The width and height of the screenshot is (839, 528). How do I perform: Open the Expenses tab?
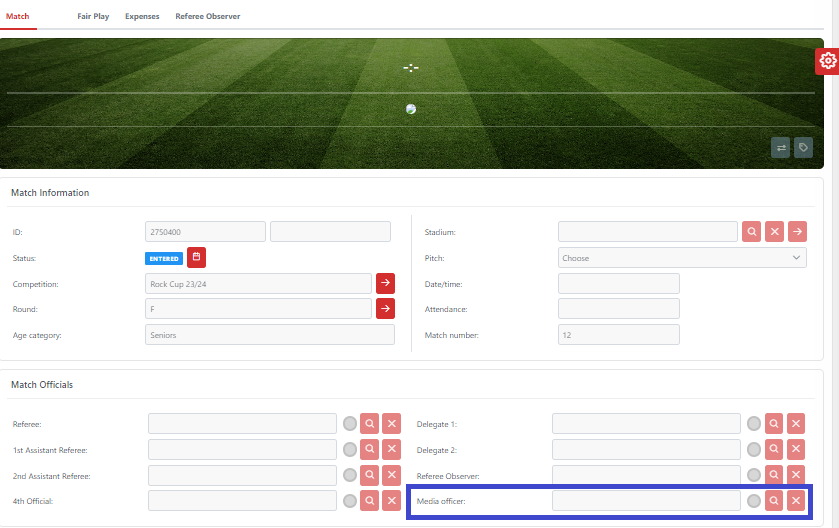(142, 17)
